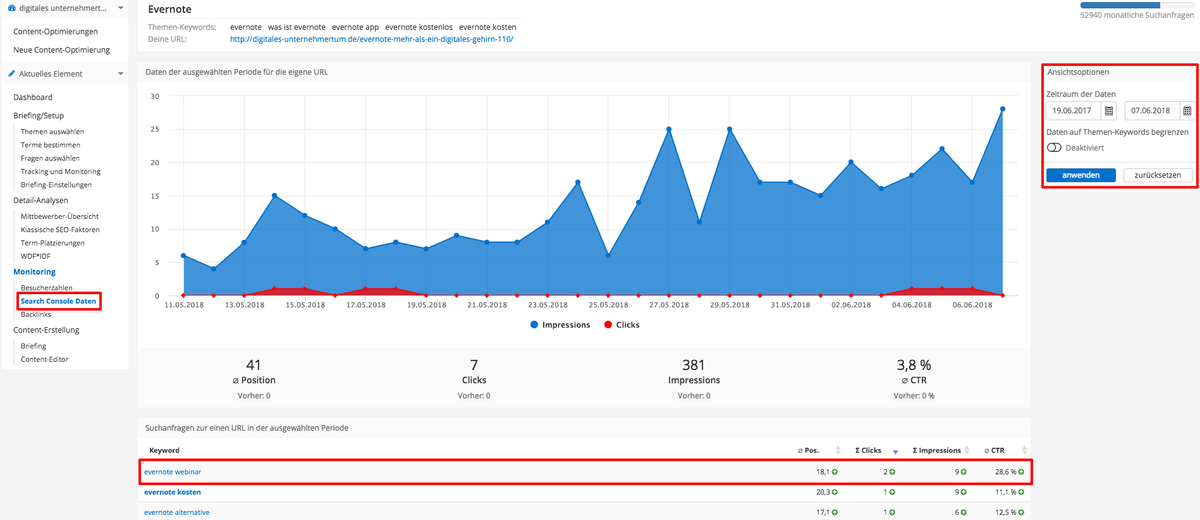Click the dashboard icon beside digitales unternehmertum
The width and height of the screenshot is (1200, 520).
point(12,8)
